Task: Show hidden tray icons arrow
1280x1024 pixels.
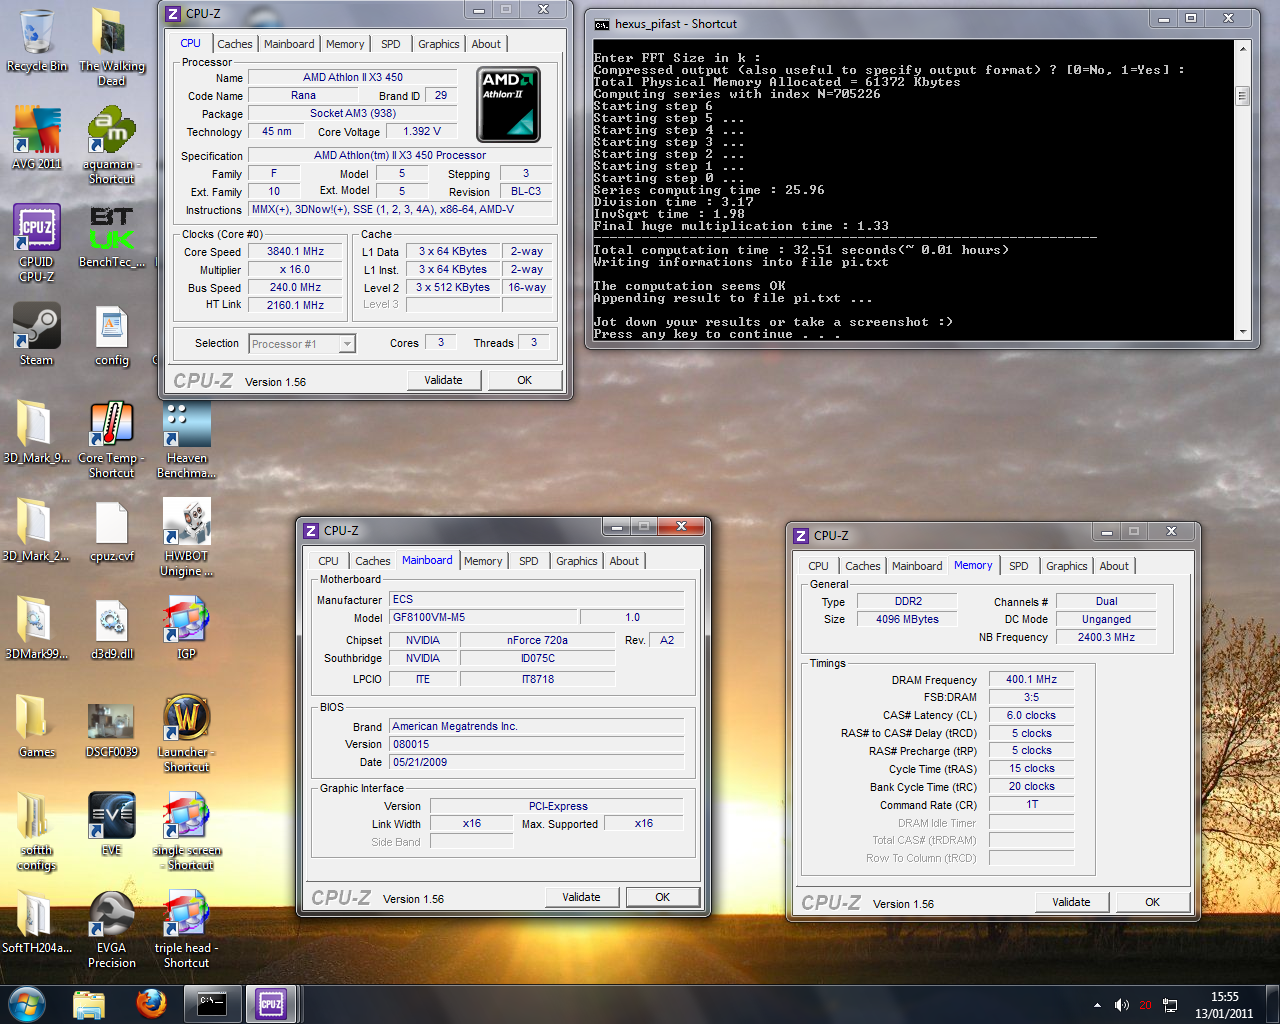Action: 1097,1005
